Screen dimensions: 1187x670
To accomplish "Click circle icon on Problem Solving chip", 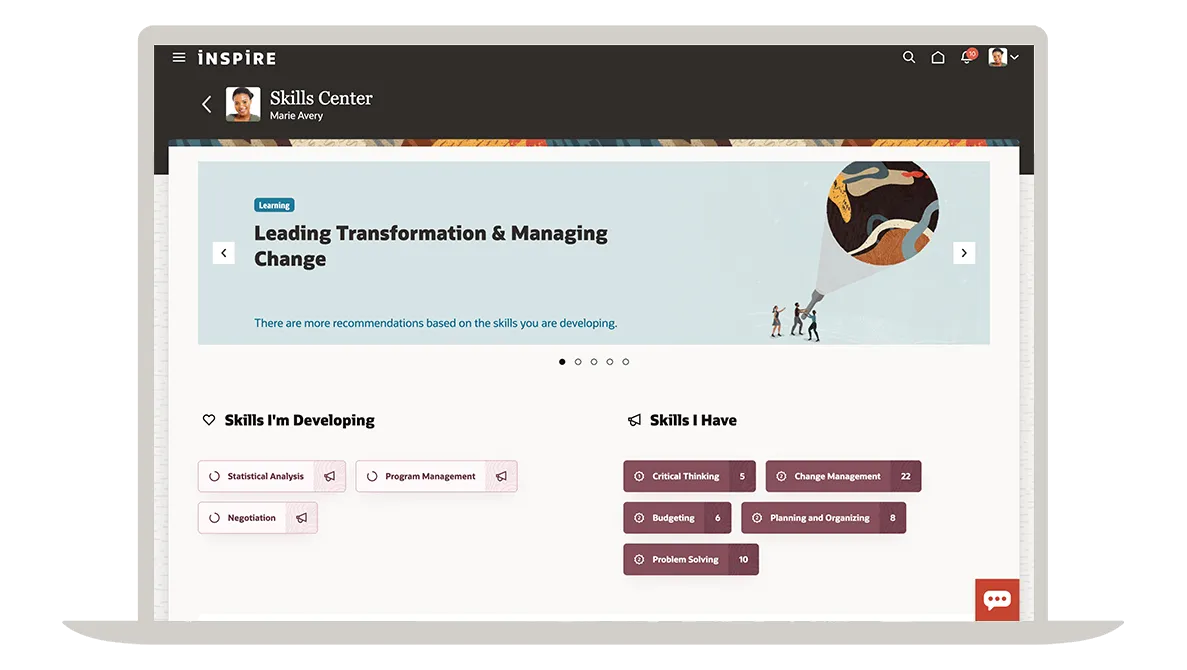I will click(x=639, y=559).
